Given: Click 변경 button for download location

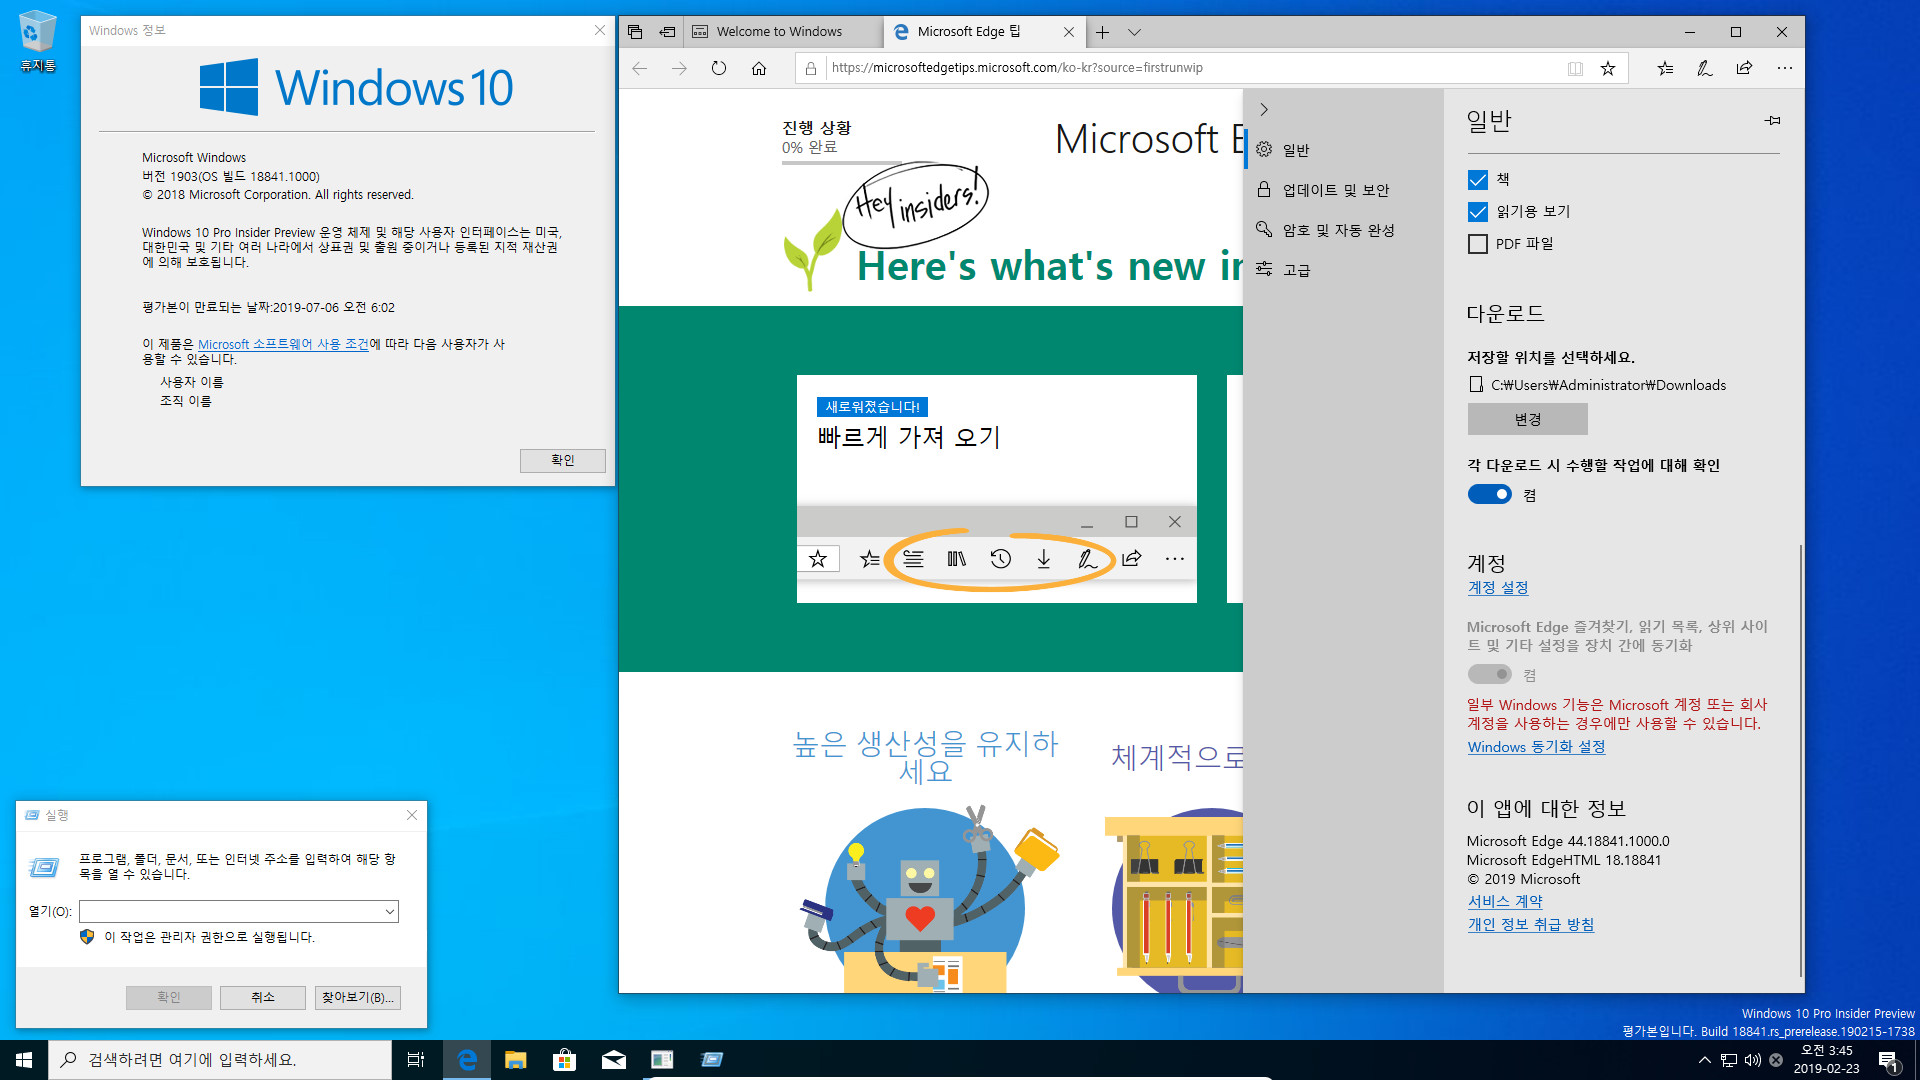Looking at the screenshot, I should pos(1528,418).
